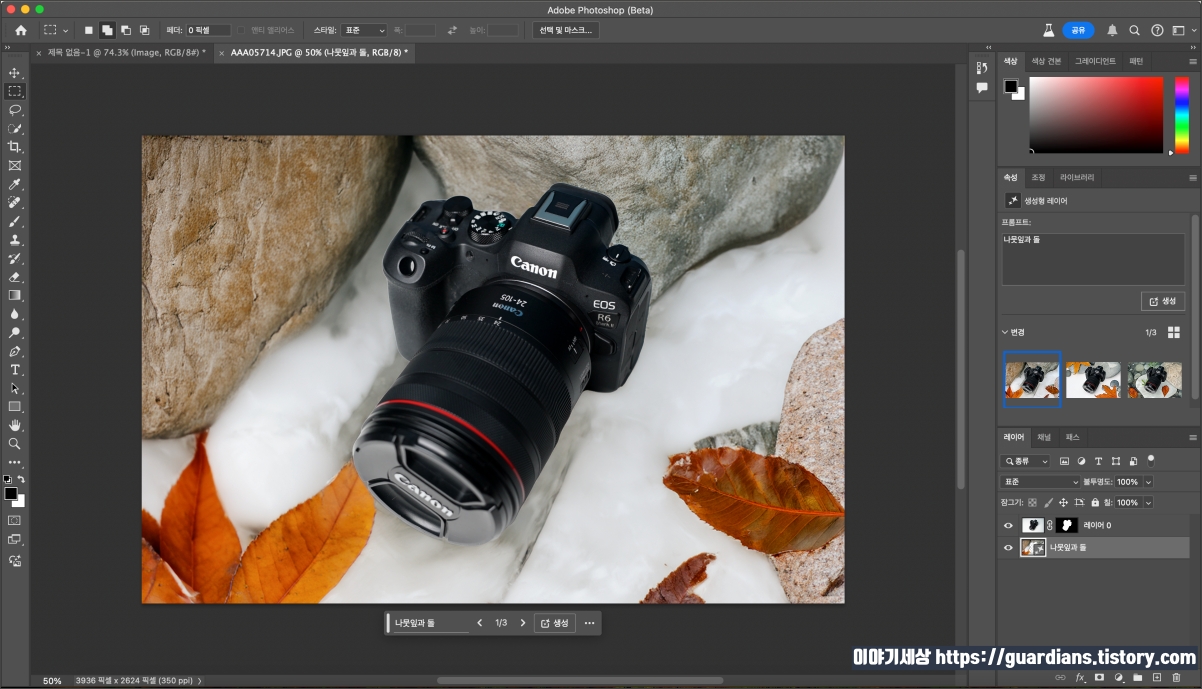Screen dimensions: 1202x689
Task: Select the Gradient tool
Action: [x=14, y=295]
